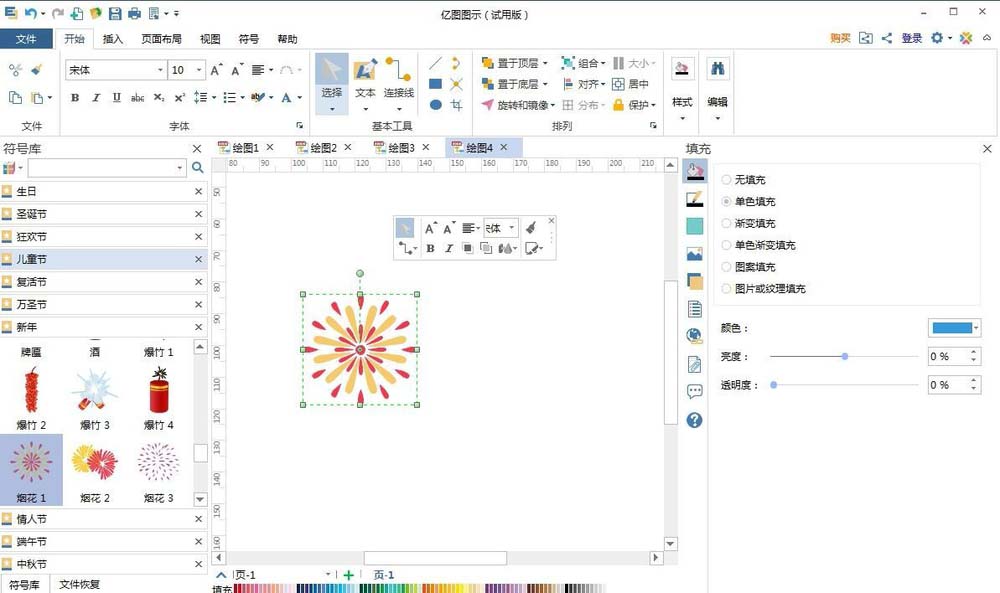Image resolution: width=1000 pixels, height=593 pixels.
Task: Choose the rectangle drawing tool
Action: (x=438, y=83)
